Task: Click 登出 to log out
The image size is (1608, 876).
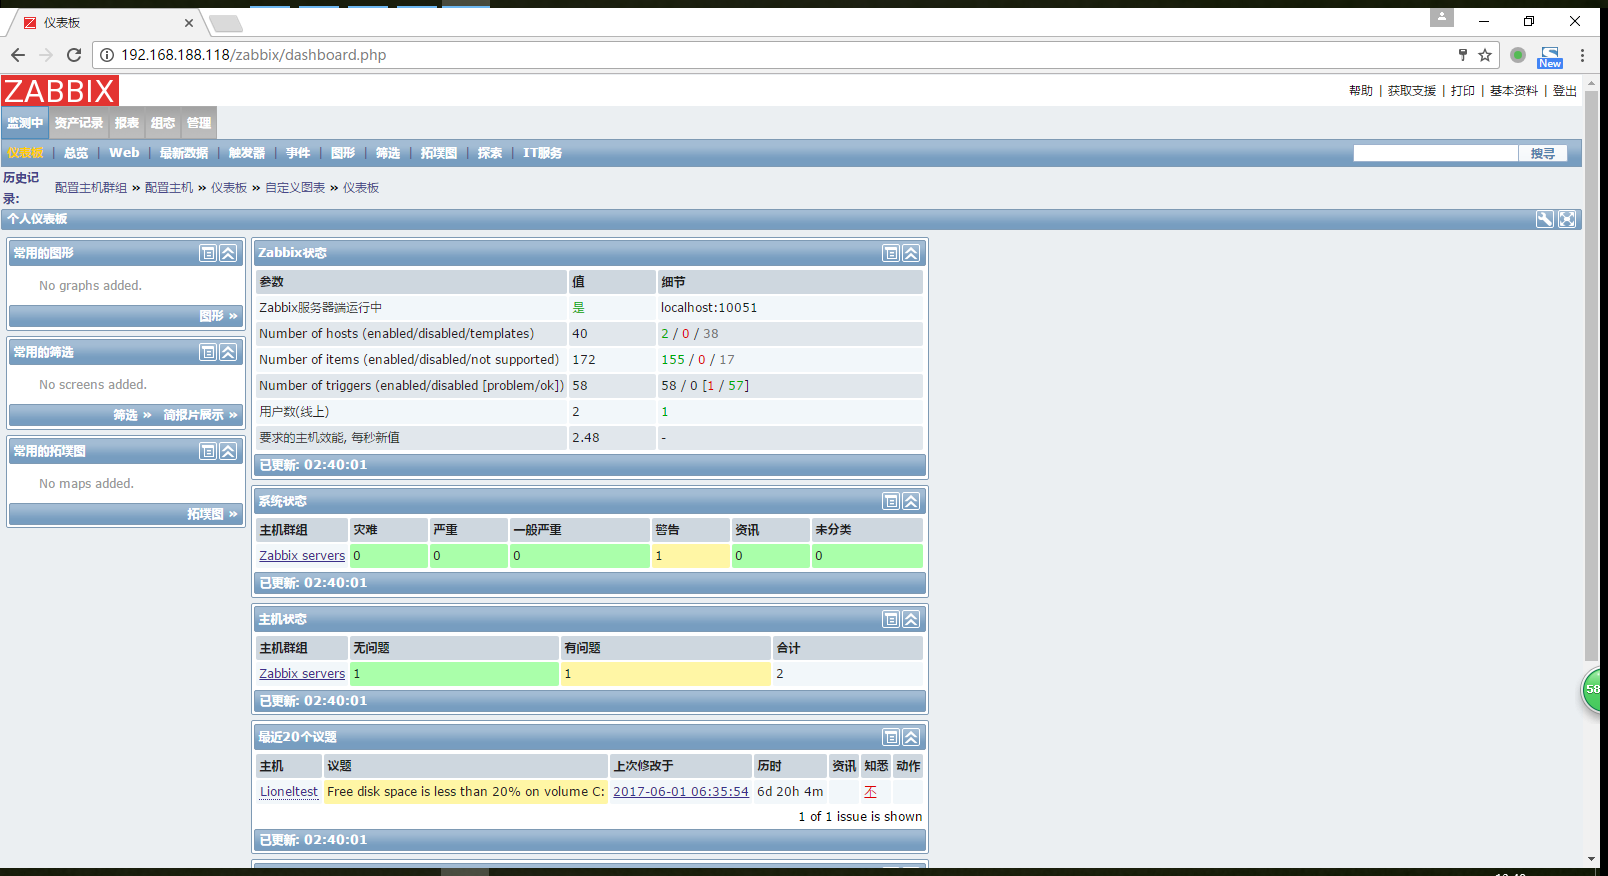Action: click(1565, 91)
